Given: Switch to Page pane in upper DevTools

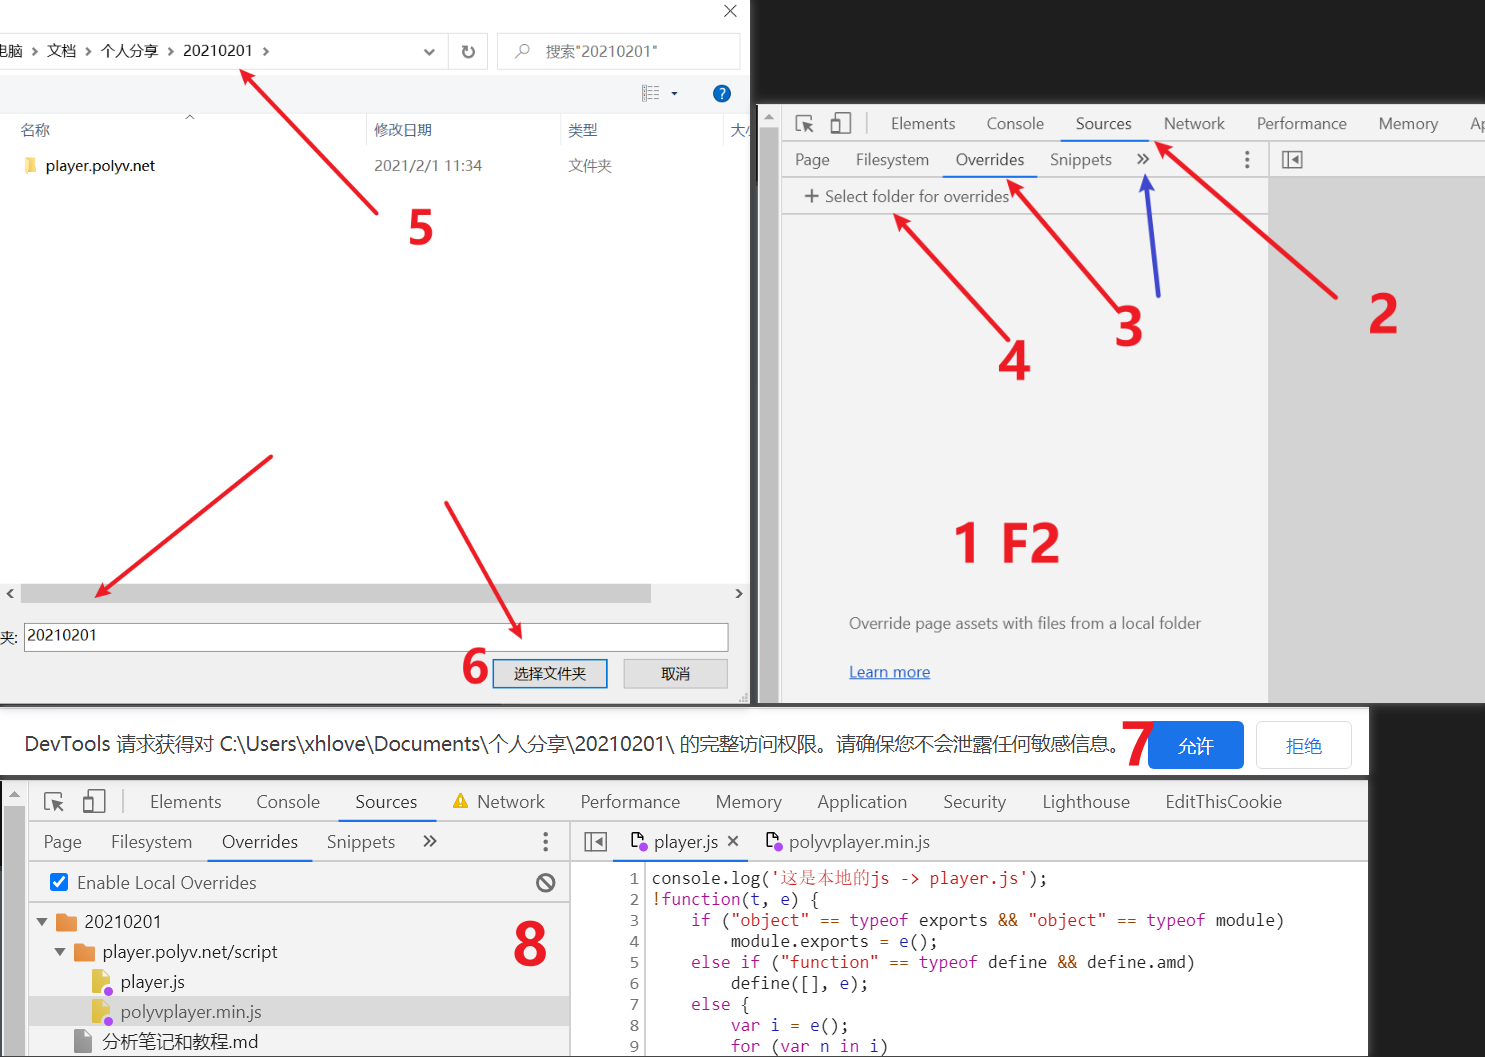Looking at the screenshot, I should click(812, 160).
